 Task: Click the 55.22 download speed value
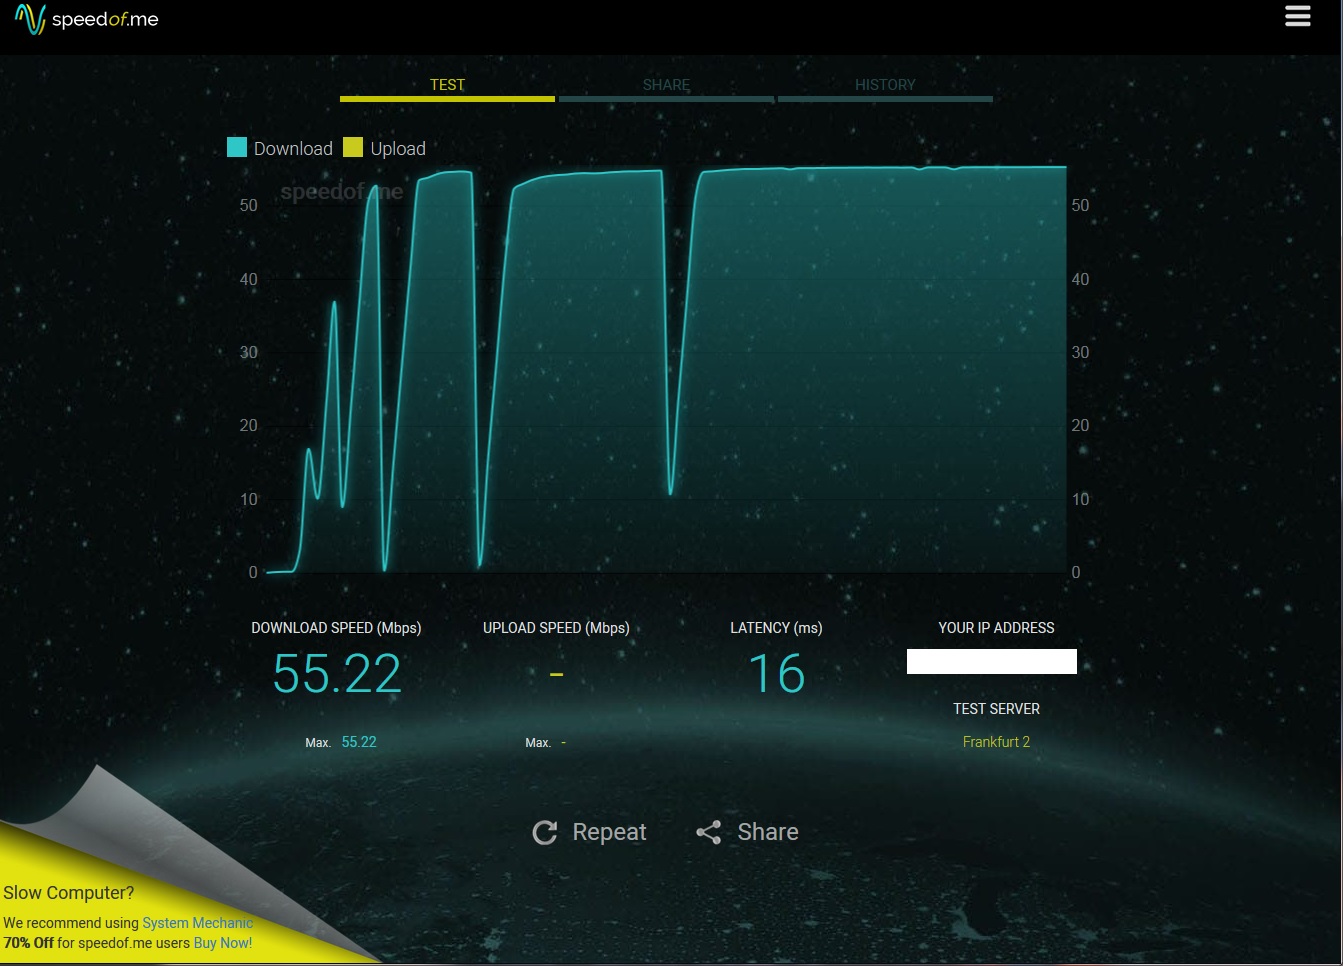[x=337, y=674]
